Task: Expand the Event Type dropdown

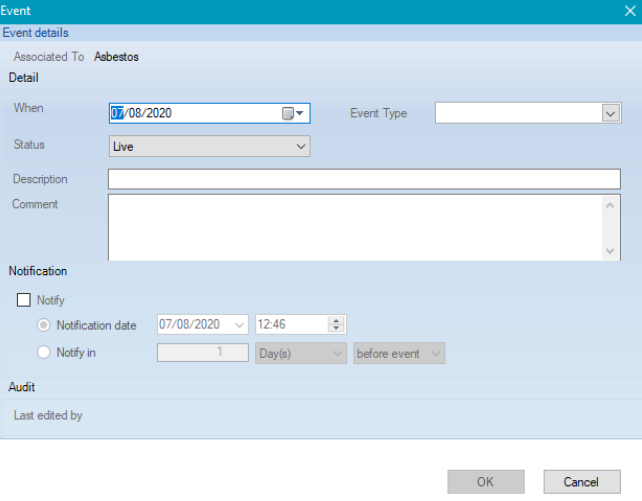Action: click(610, 114)
